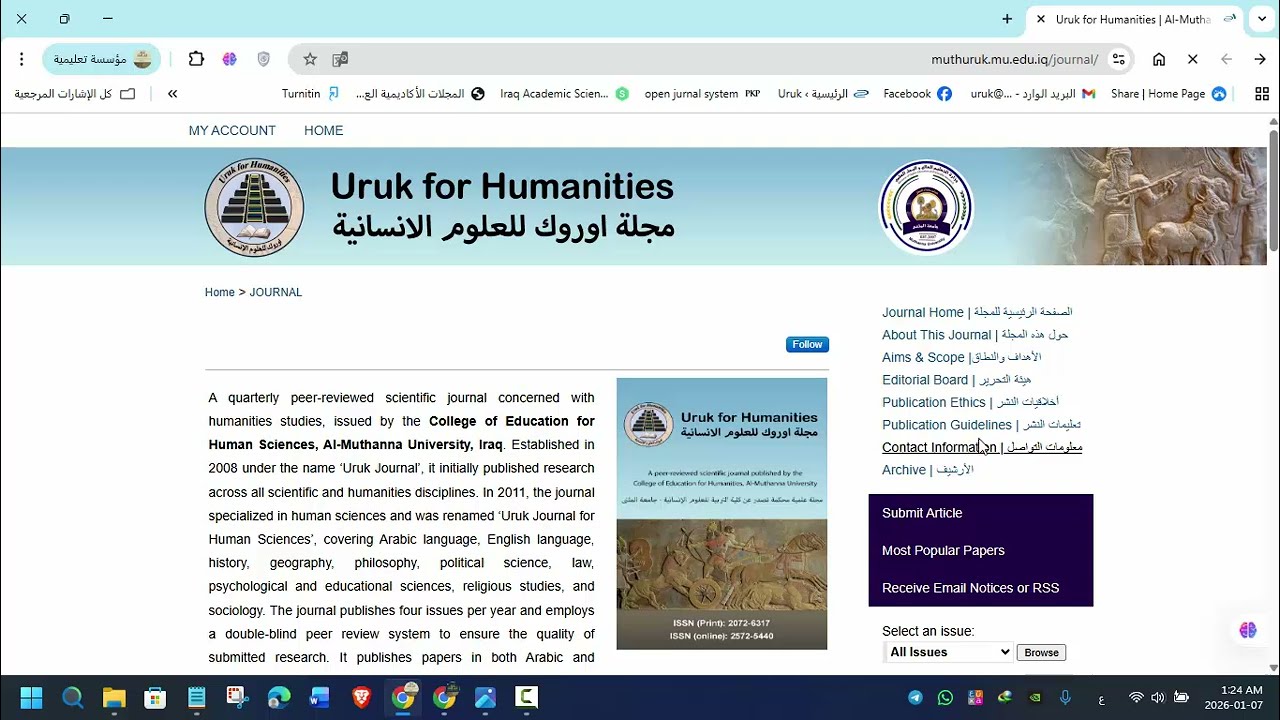1280x720 pixels.
Task: Click the journal cover image thumbnail
Action: click(722, 514)
